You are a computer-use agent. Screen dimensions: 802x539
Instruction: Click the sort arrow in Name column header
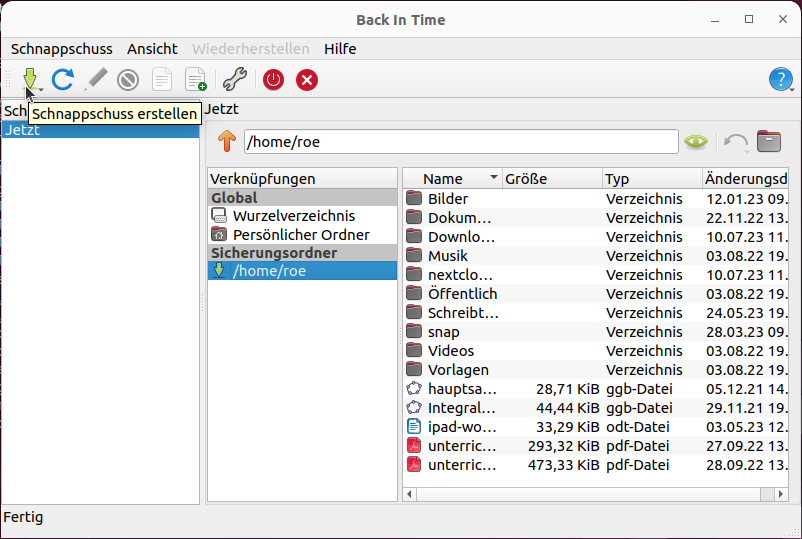[493, 178]
